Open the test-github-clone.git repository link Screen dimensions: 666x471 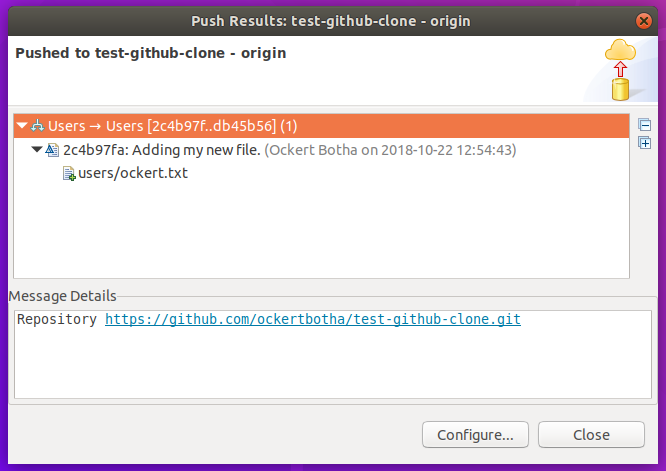(313, 320)
